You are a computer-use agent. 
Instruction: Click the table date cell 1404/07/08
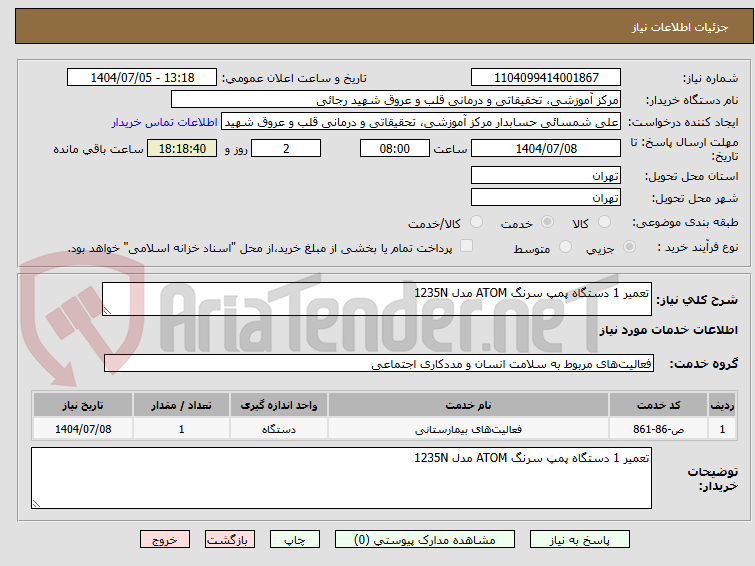(x=83, y=429)
